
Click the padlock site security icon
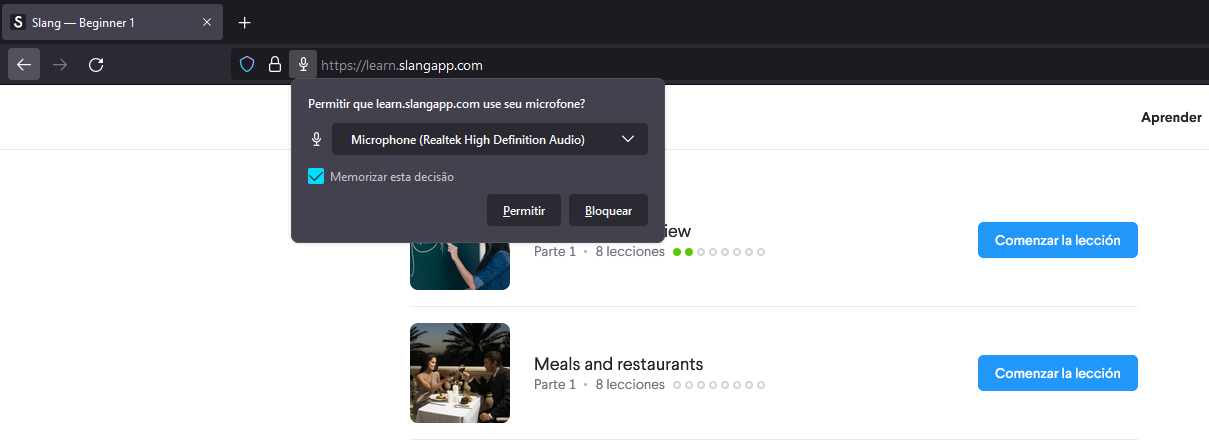[274, 65]
